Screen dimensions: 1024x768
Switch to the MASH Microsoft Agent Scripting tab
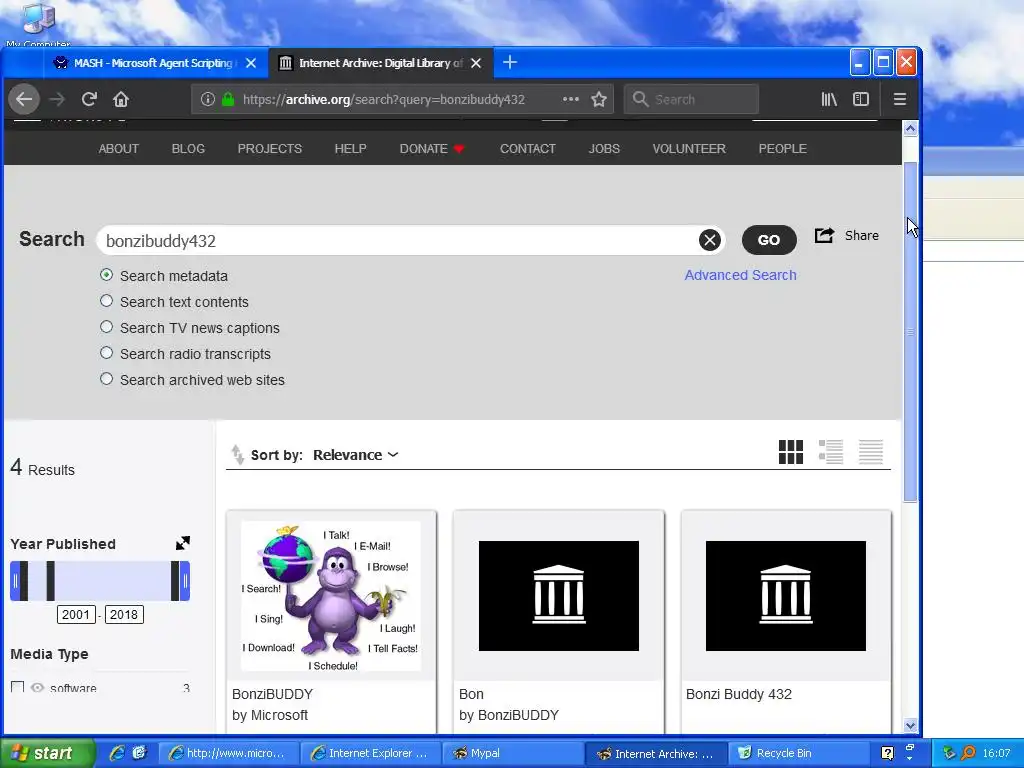pyautogui.click(x=153, y=63)
